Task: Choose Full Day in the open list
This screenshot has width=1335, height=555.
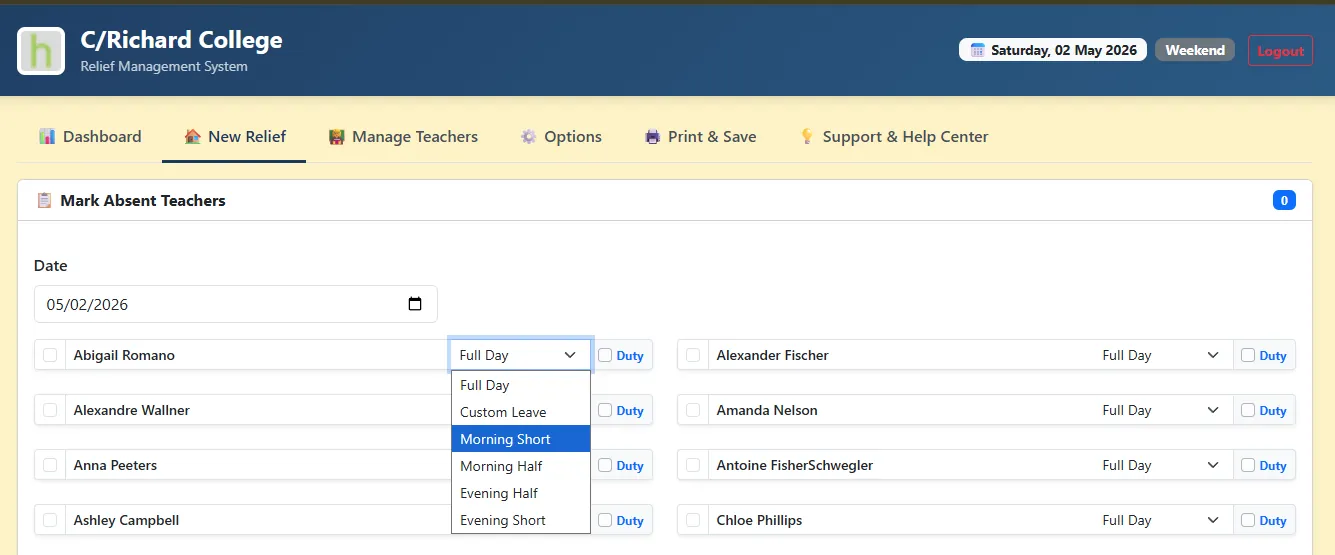Action: (x=521, y=385)
